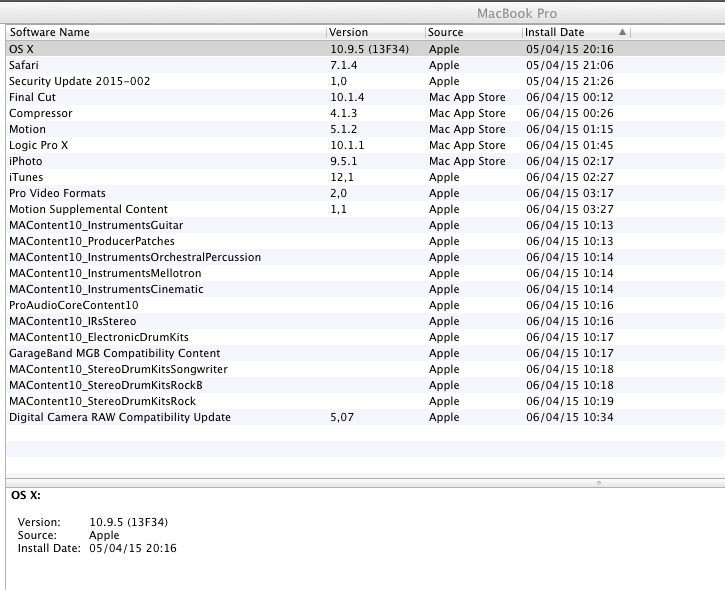This screenshot has width=725, height=590.
Task: Click install date 06/04/15 10:19
Action: 570,401
